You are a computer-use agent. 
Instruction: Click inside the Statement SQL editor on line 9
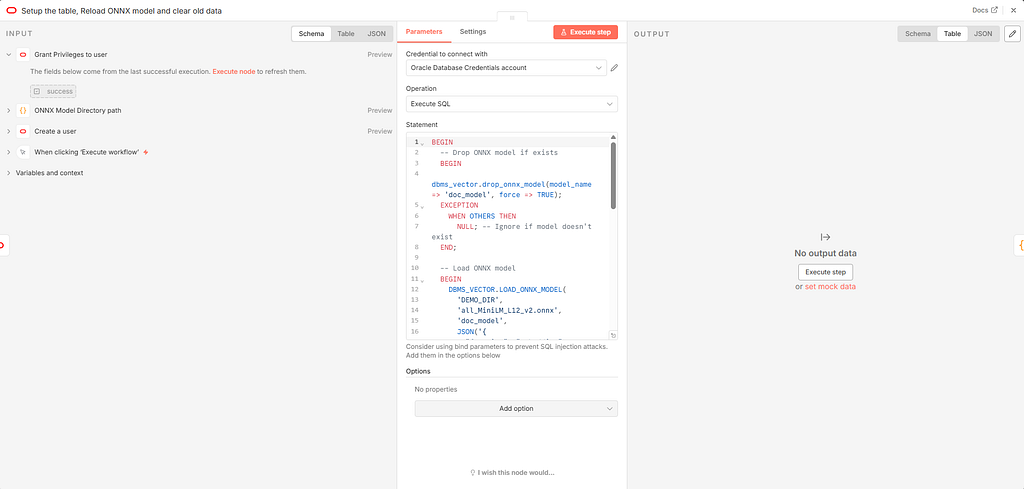pos(519,258)
